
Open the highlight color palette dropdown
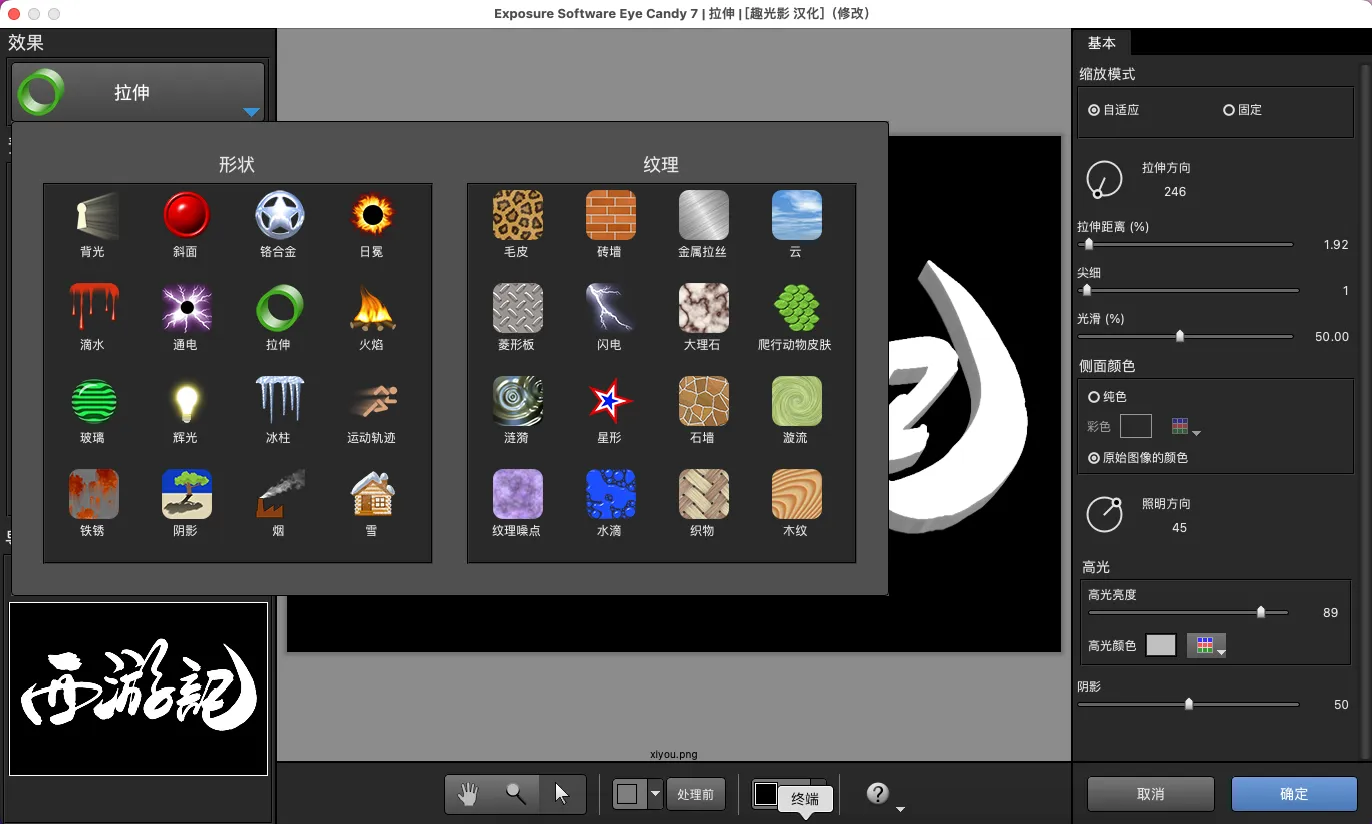pos(1206,646)
